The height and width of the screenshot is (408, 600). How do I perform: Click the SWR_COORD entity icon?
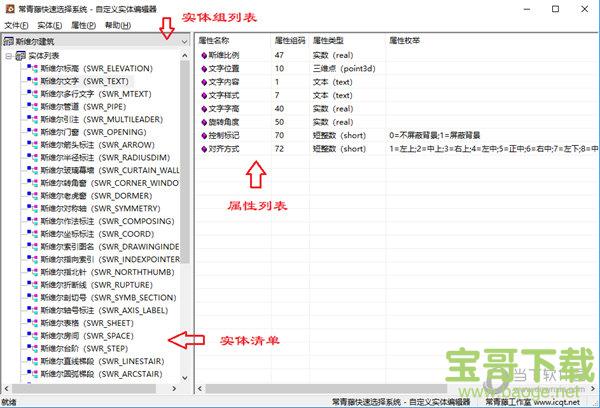click(32, 234)
